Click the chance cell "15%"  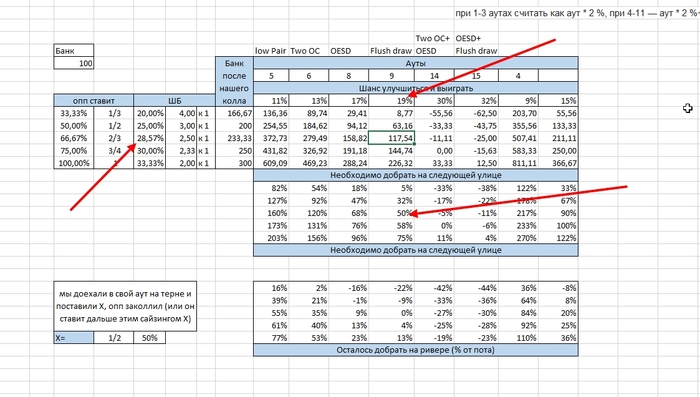[558, 100]
